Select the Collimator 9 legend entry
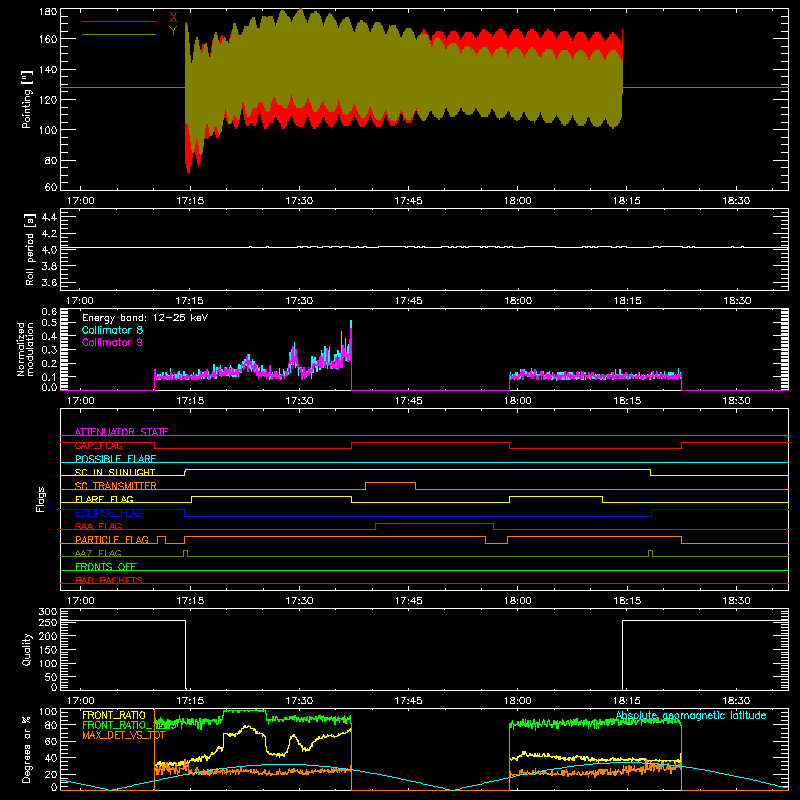800x800 pixels. 112,342
